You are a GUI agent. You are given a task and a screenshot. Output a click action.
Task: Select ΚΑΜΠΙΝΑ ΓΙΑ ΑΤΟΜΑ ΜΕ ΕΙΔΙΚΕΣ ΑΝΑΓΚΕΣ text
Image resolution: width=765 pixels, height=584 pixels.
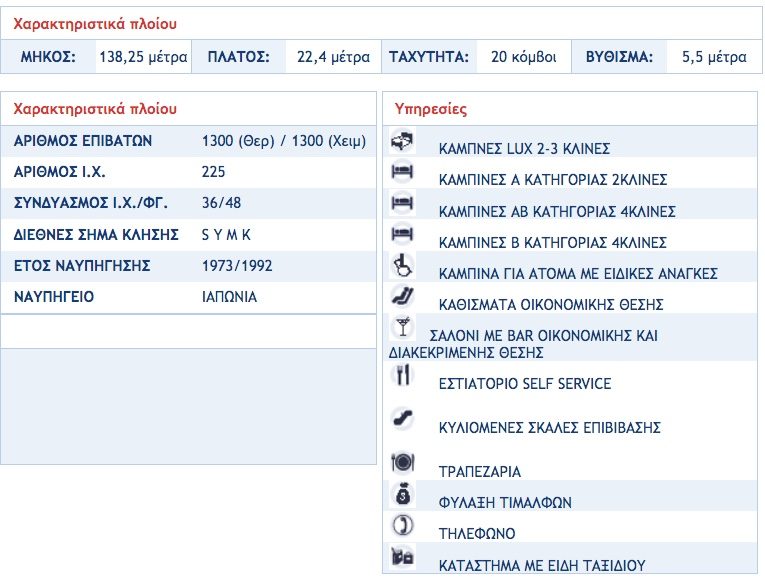578,274
